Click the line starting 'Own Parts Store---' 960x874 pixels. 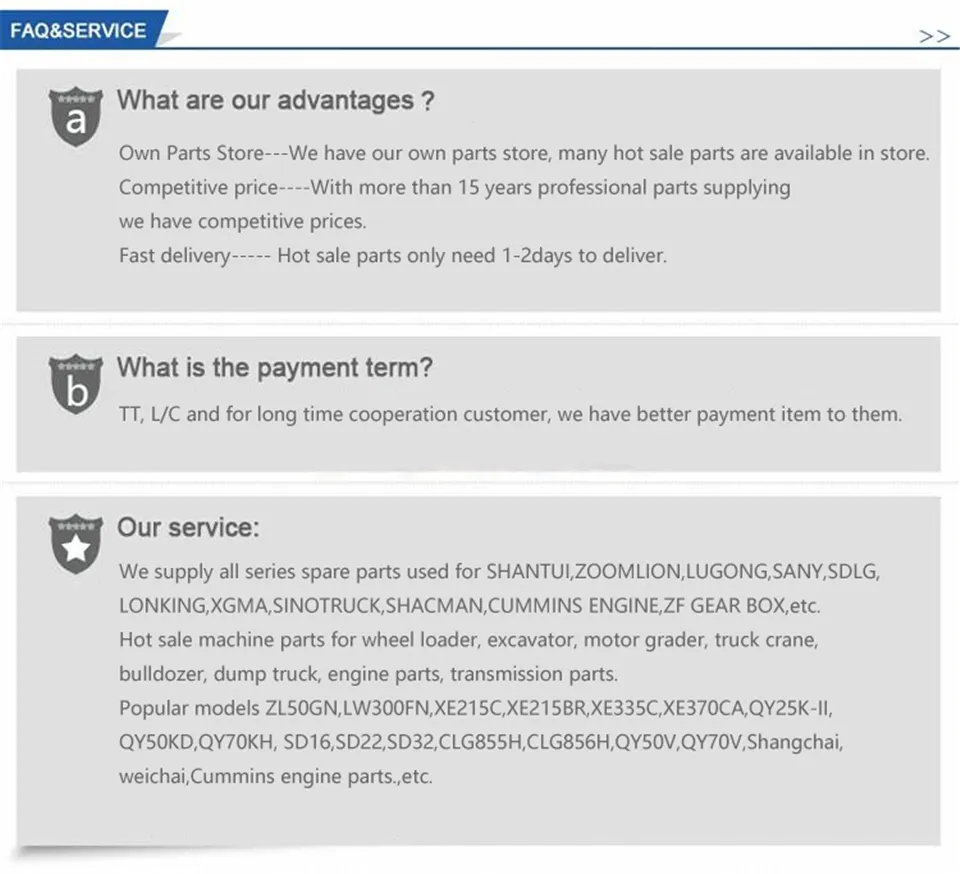[x=524, y=153]
